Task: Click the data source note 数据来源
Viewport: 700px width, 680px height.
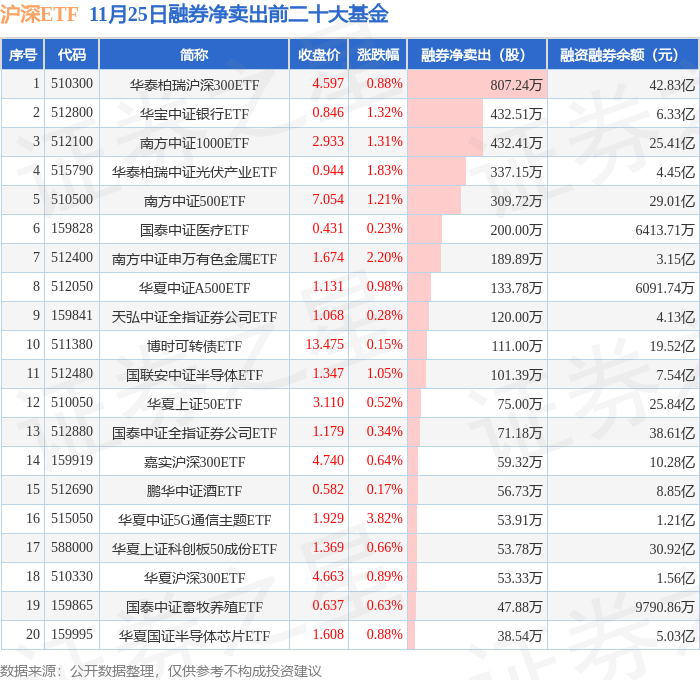Action: point(161,671)
